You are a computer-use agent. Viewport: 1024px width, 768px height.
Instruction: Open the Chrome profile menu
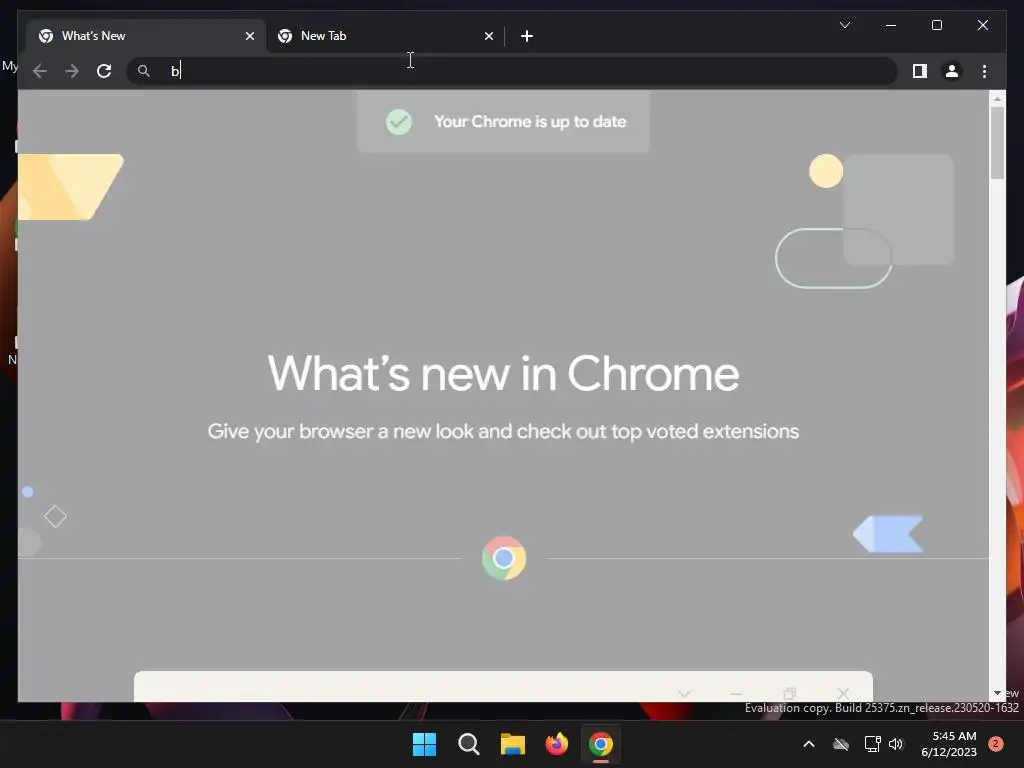[x=952, y=71]
